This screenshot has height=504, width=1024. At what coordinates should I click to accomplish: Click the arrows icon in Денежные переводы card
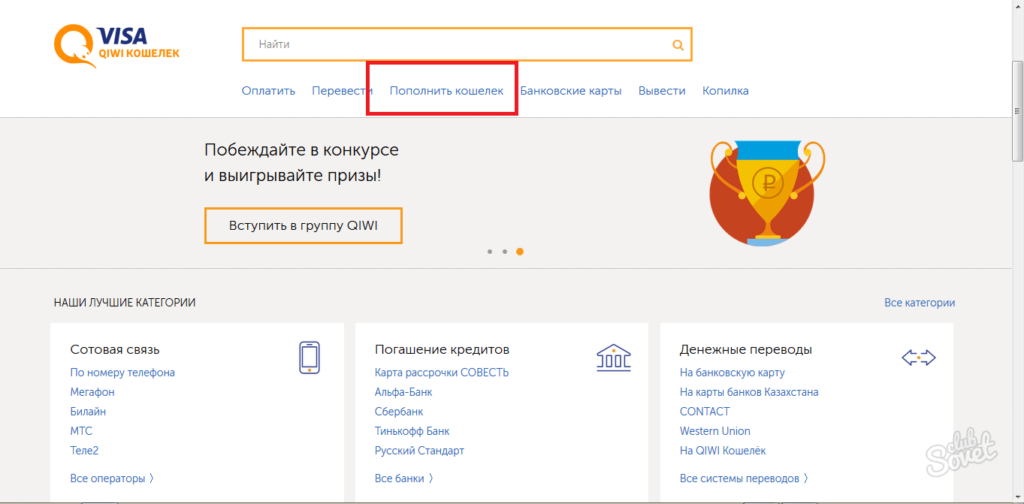click(919, 357)
